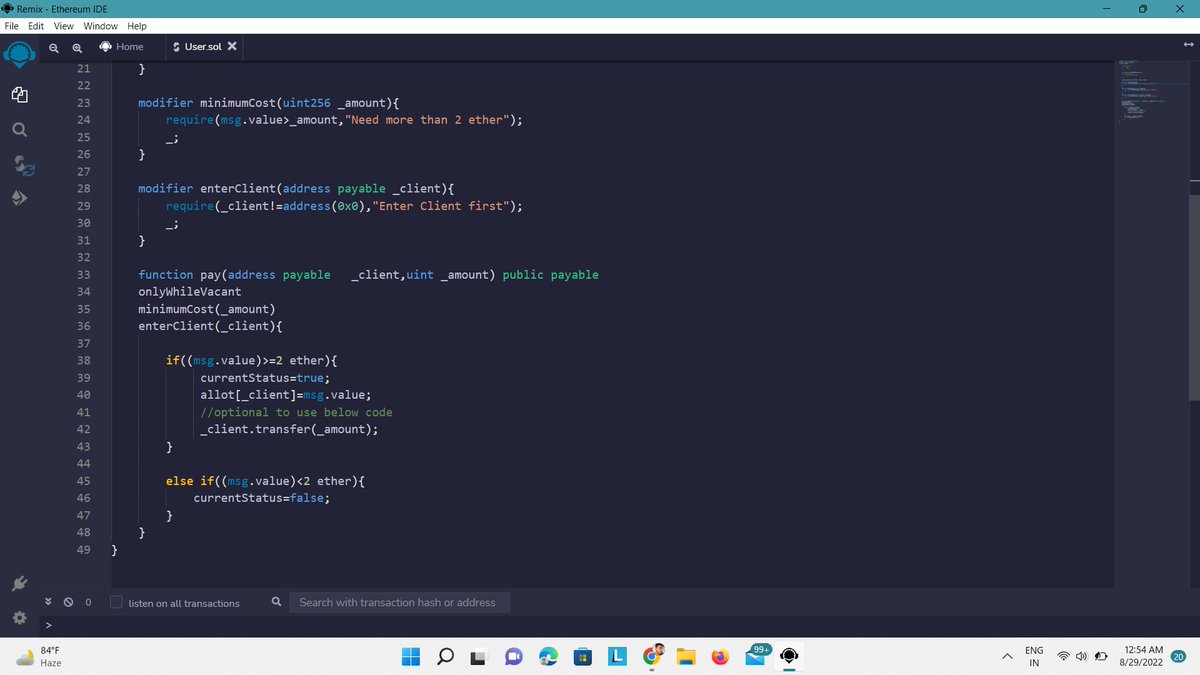The width and height of the screenshot is (1200, 675).
Task: Open the Wi-Fi network tray icon
Action: [1065, 657]
